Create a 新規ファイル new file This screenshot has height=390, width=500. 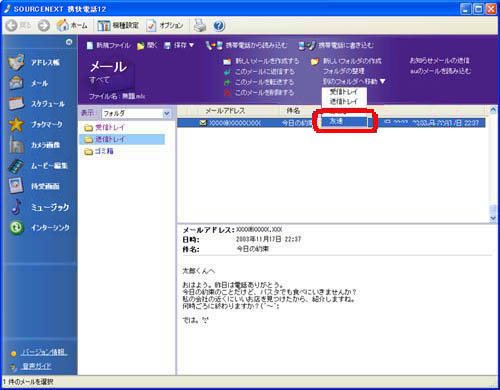tap(108, 45)
